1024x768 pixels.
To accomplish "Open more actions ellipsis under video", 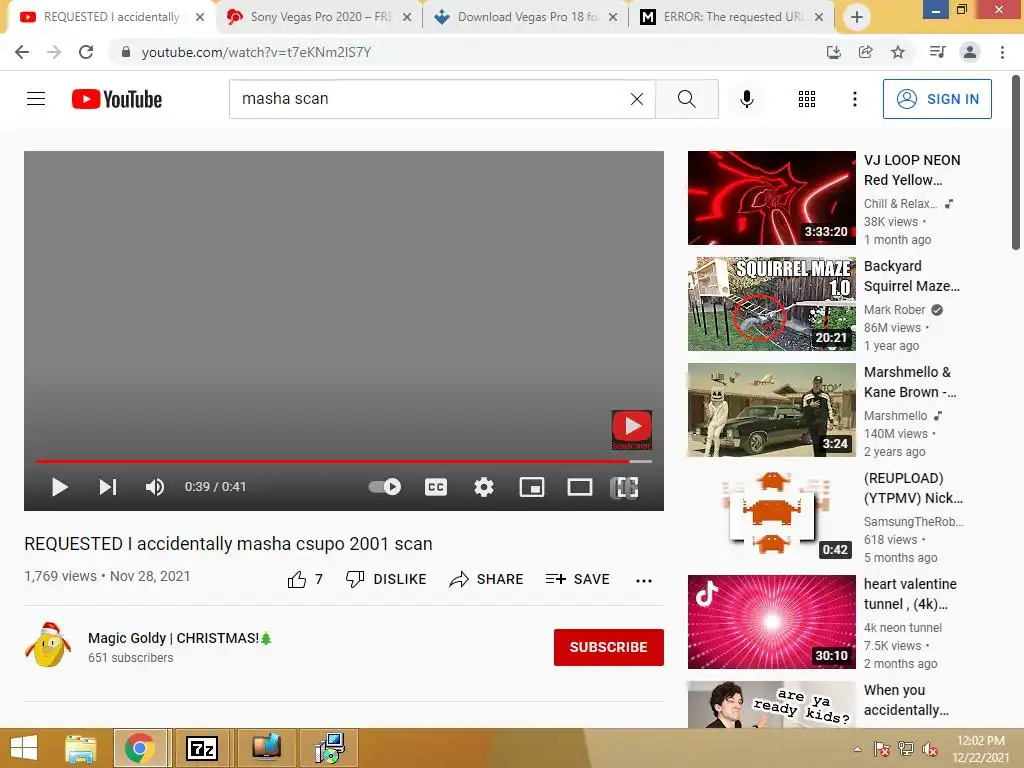I will (x=644, y=581).
